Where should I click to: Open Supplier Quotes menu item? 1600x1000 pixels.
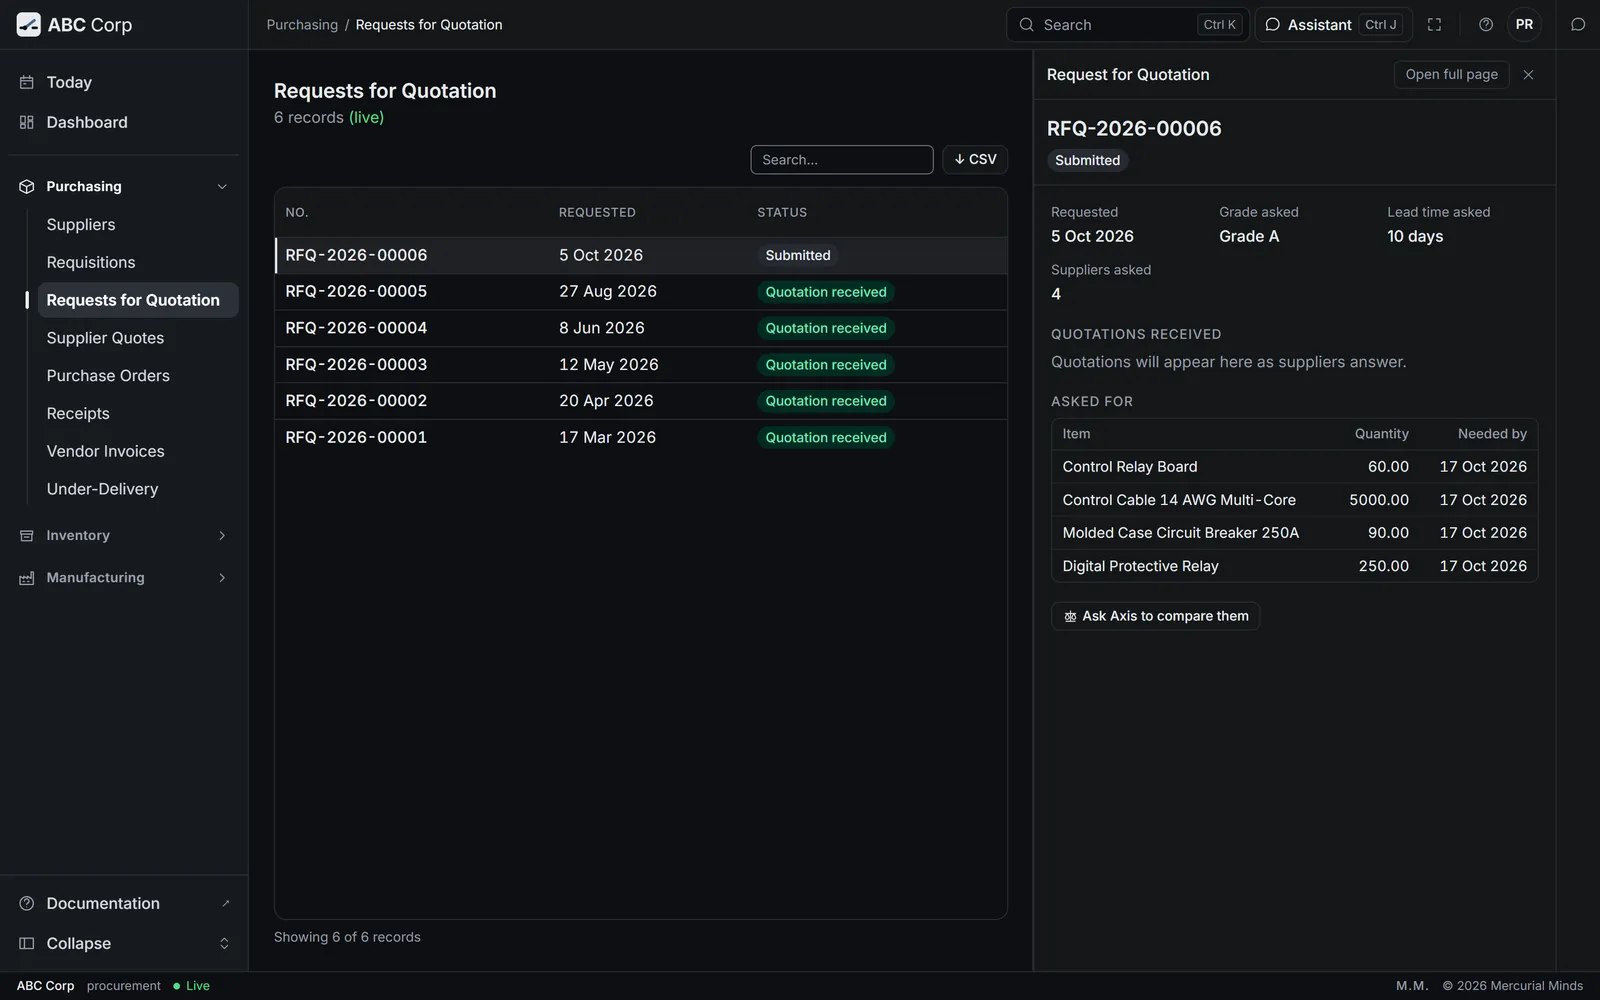[x=138, y=338]
